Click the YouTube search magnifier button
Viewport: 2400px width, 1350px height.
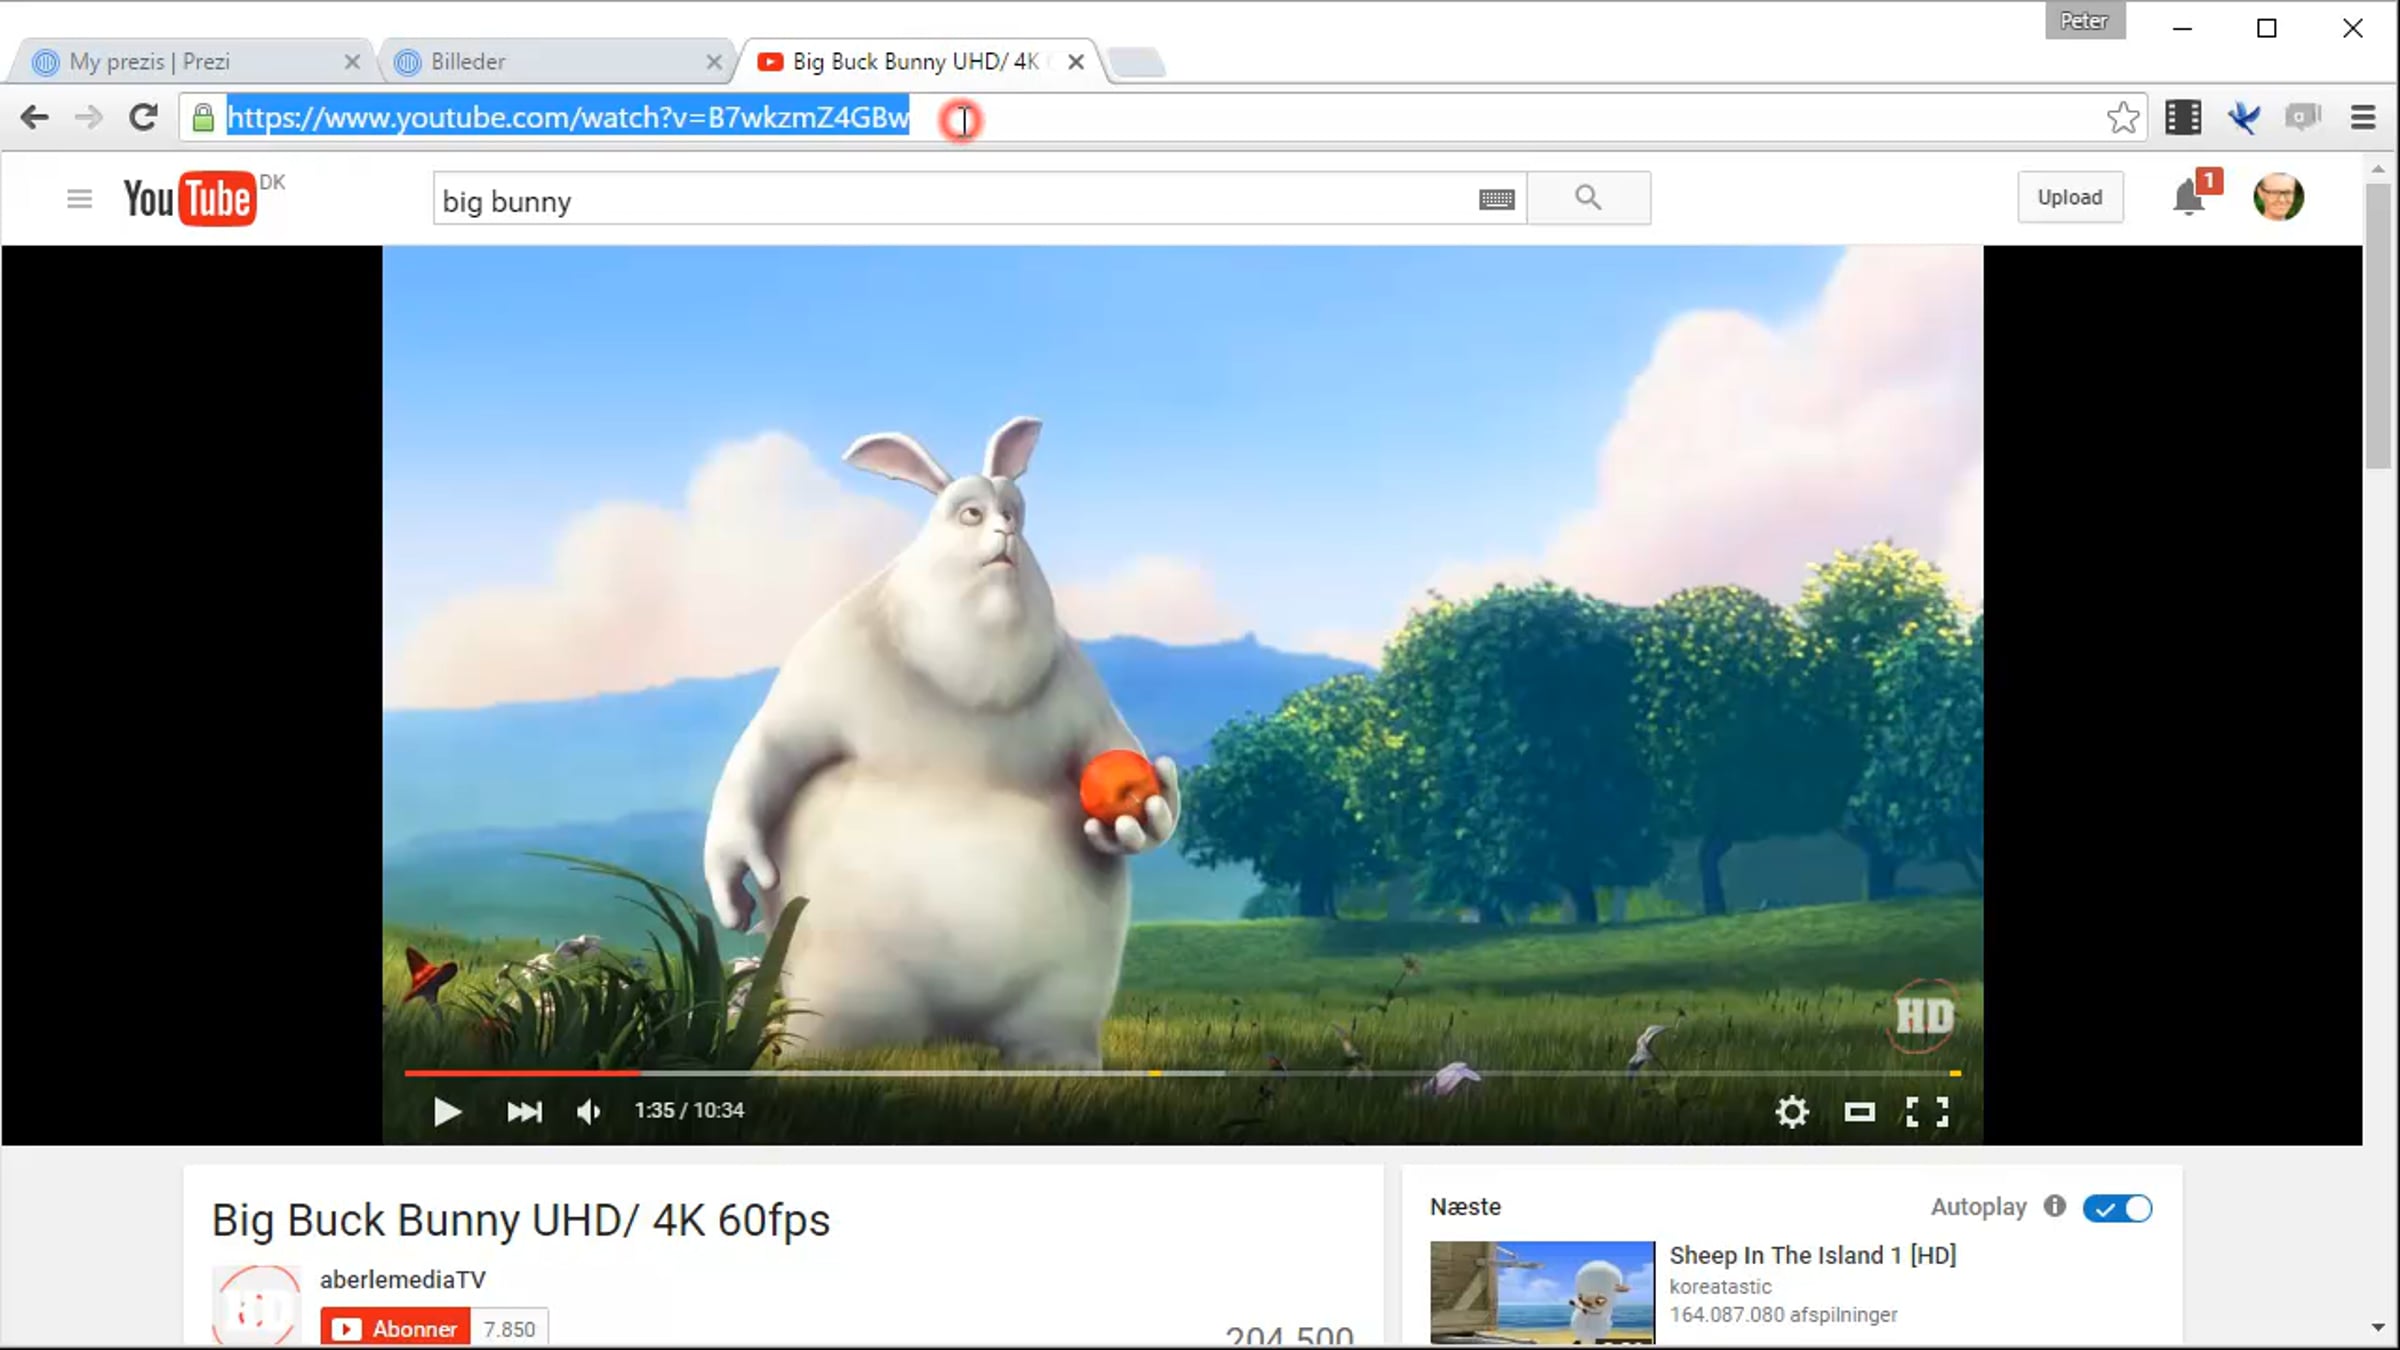(x=1588, y=198)
